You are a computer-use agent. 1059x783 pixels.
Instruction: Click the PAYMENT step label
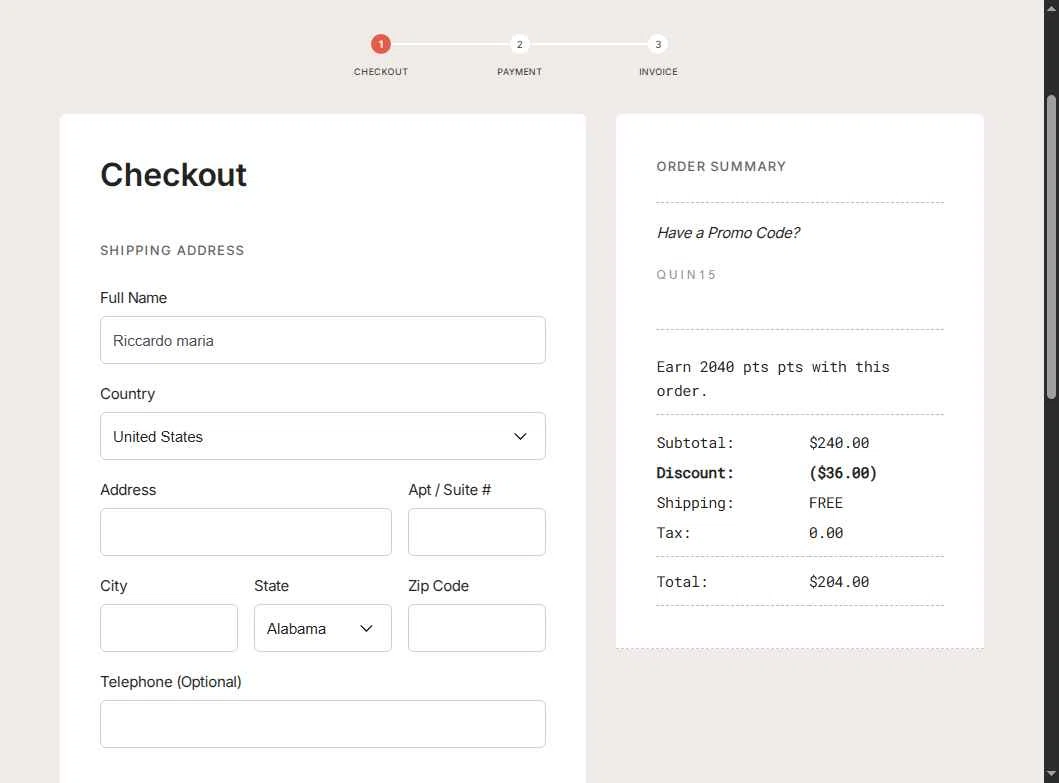(x=519, y=72)
